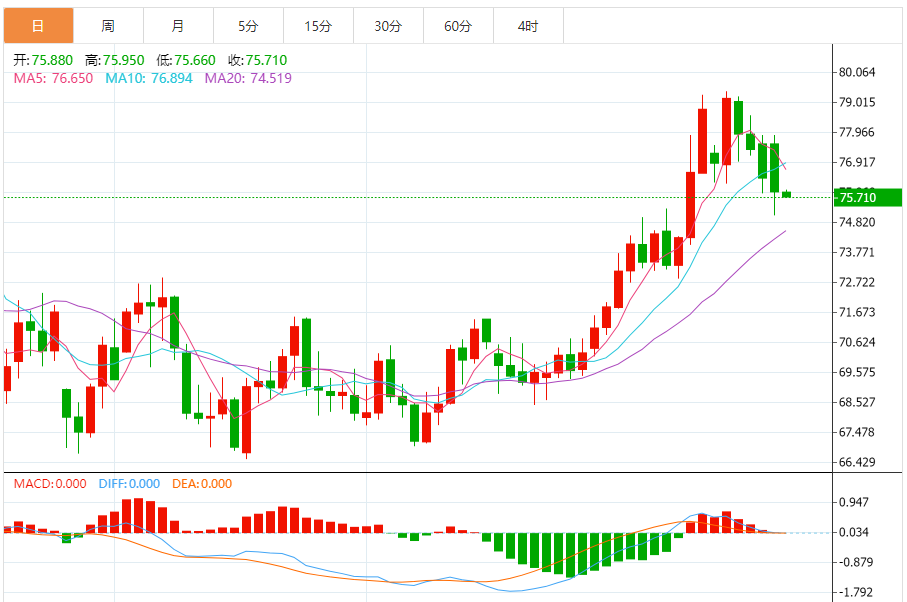Click the DEA:0.000 label
The width and height of the screenshot is (907, 602).
click(202, 483)
